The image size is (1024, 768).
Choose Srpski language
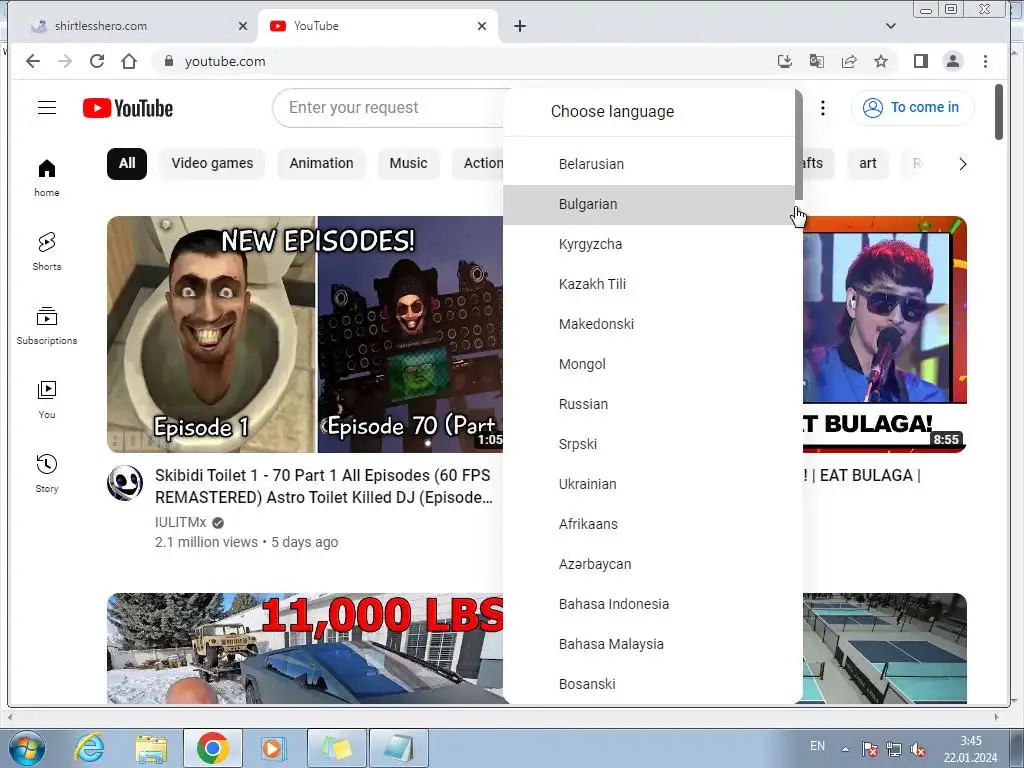(648, 444)
